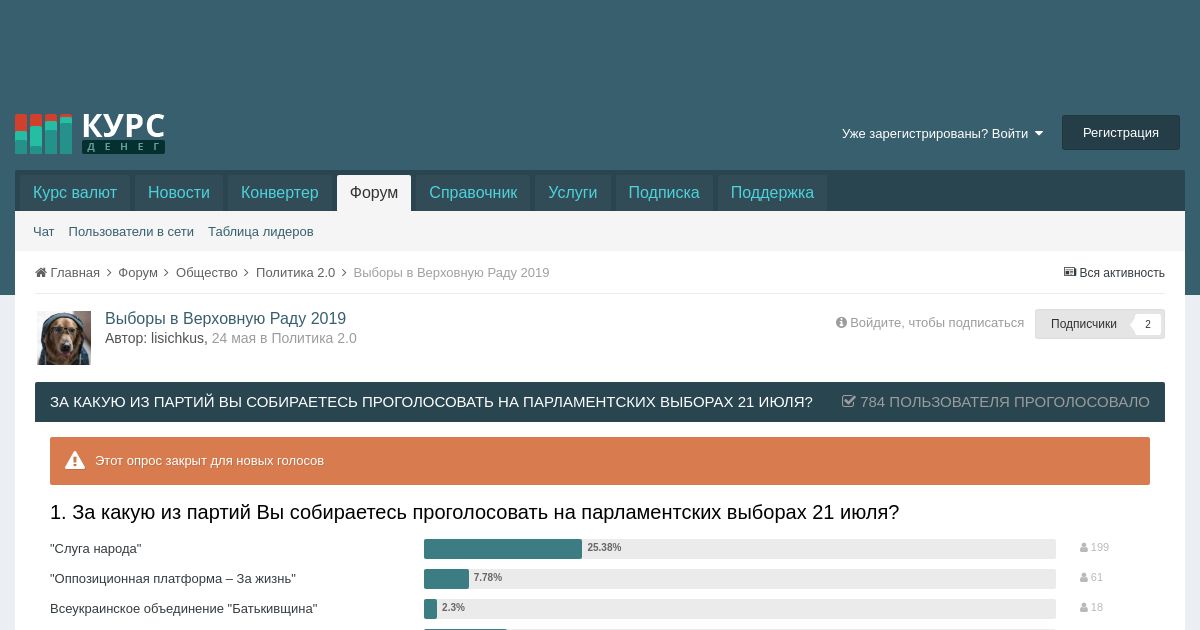This screenshot has width=1200, height=630.
Task: Click Оппозиционная платформа 7.78% progress bar
Action: click(x=740, y=578)
